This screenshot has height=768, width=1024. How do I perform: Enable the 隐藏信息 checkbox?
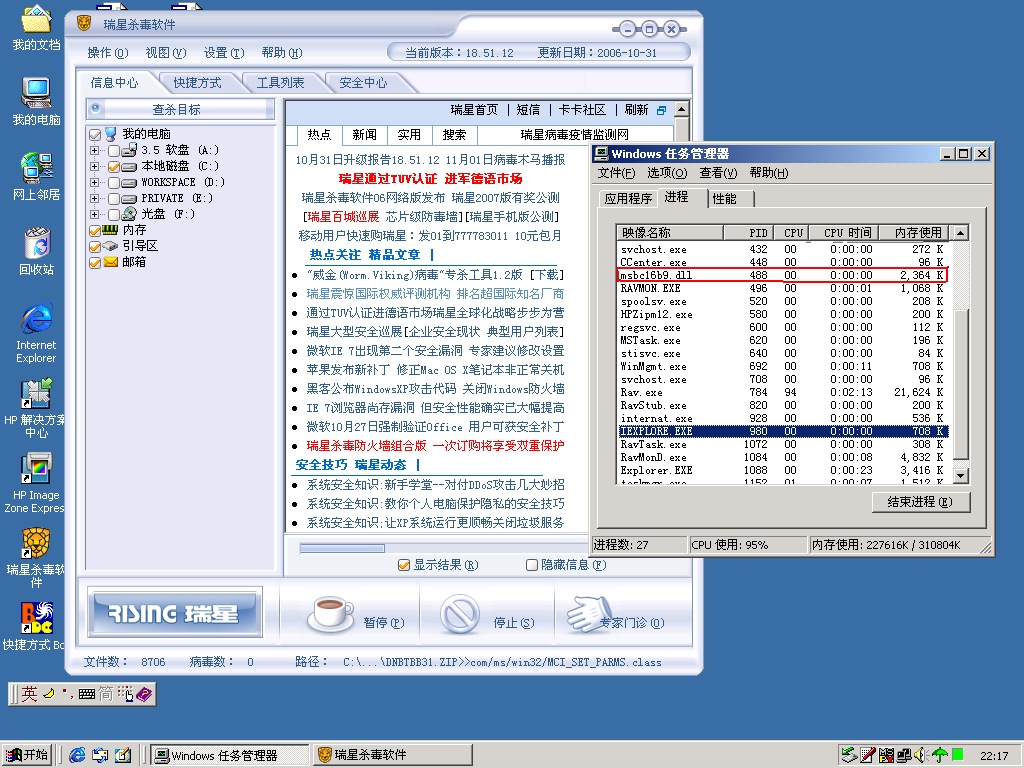[532, 565]
